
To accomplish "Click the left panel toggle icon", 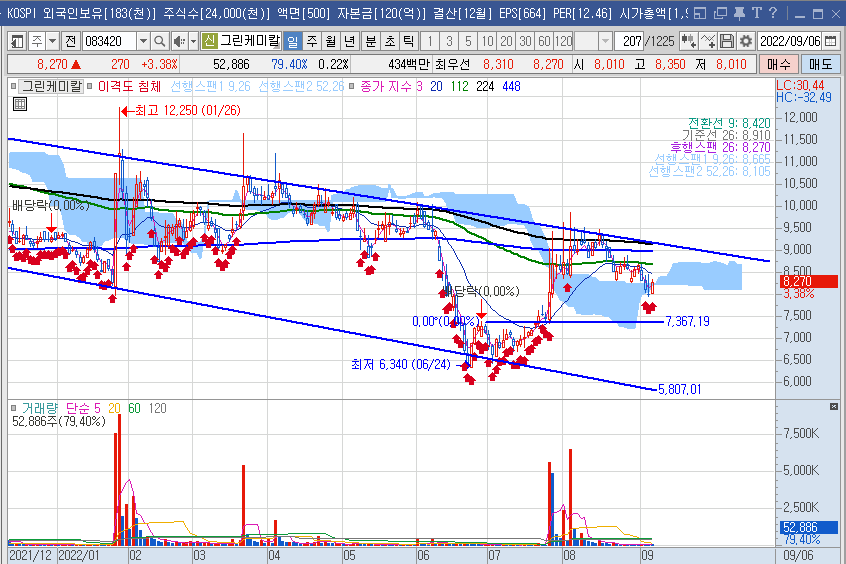I will click(17, 41).
